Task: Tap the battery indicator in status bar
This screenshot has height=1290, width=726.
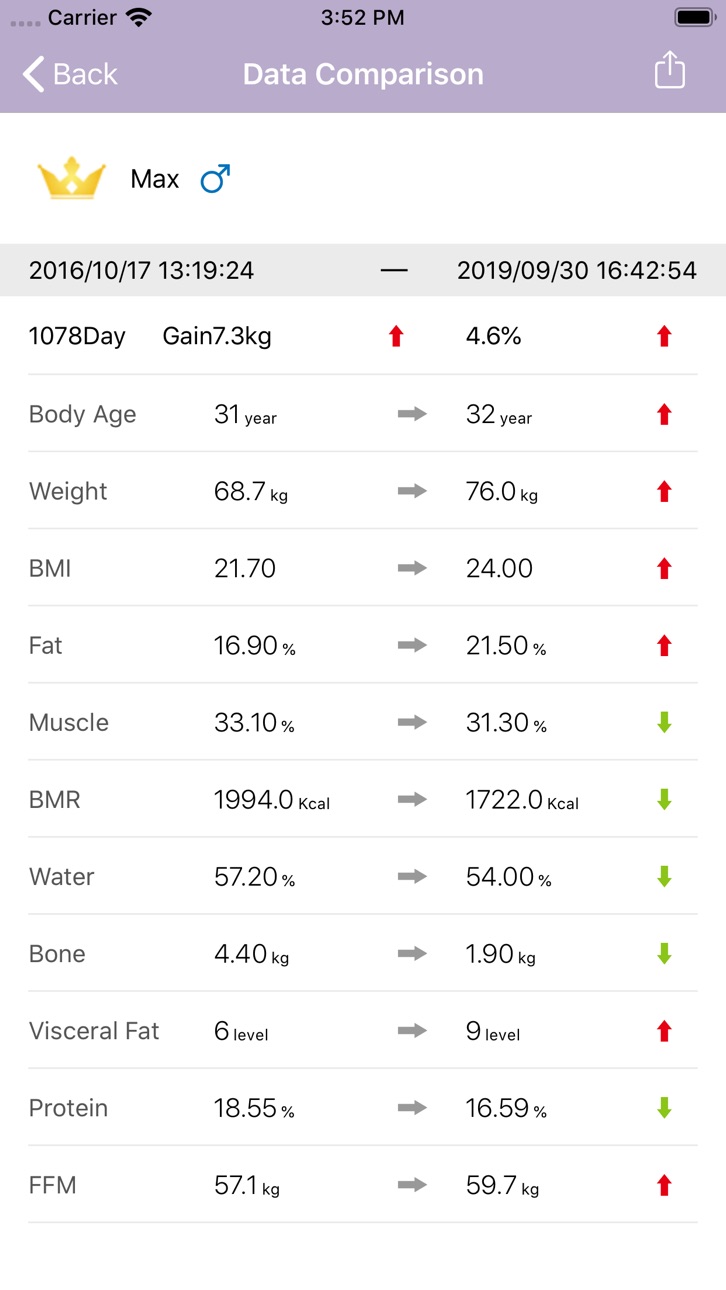Action: 695,17
